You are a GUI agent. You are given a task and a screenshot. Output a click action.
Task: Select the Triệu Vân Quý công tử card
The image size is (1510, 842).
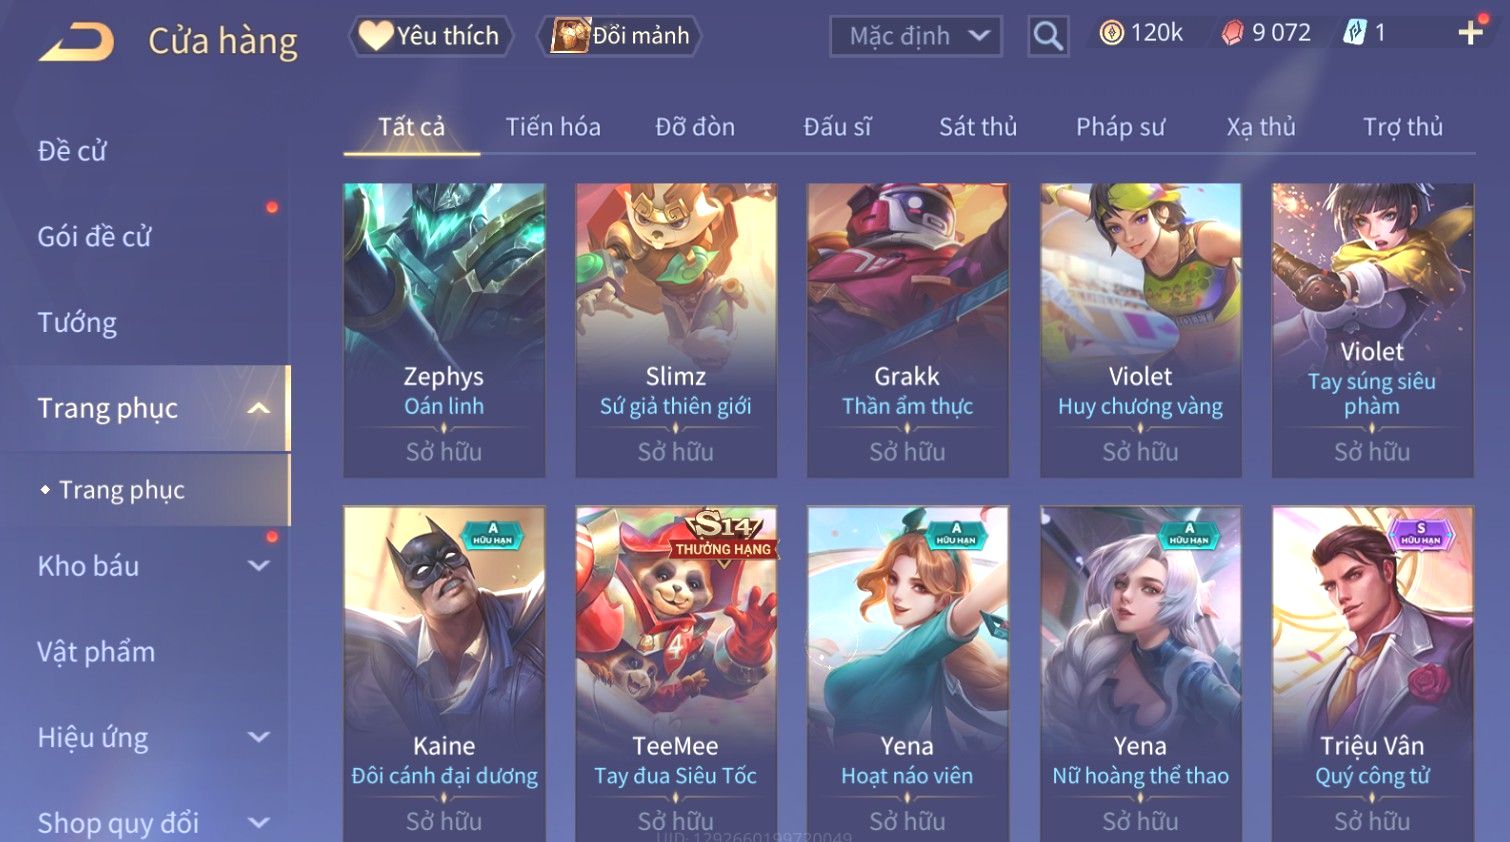[1372, 674]
